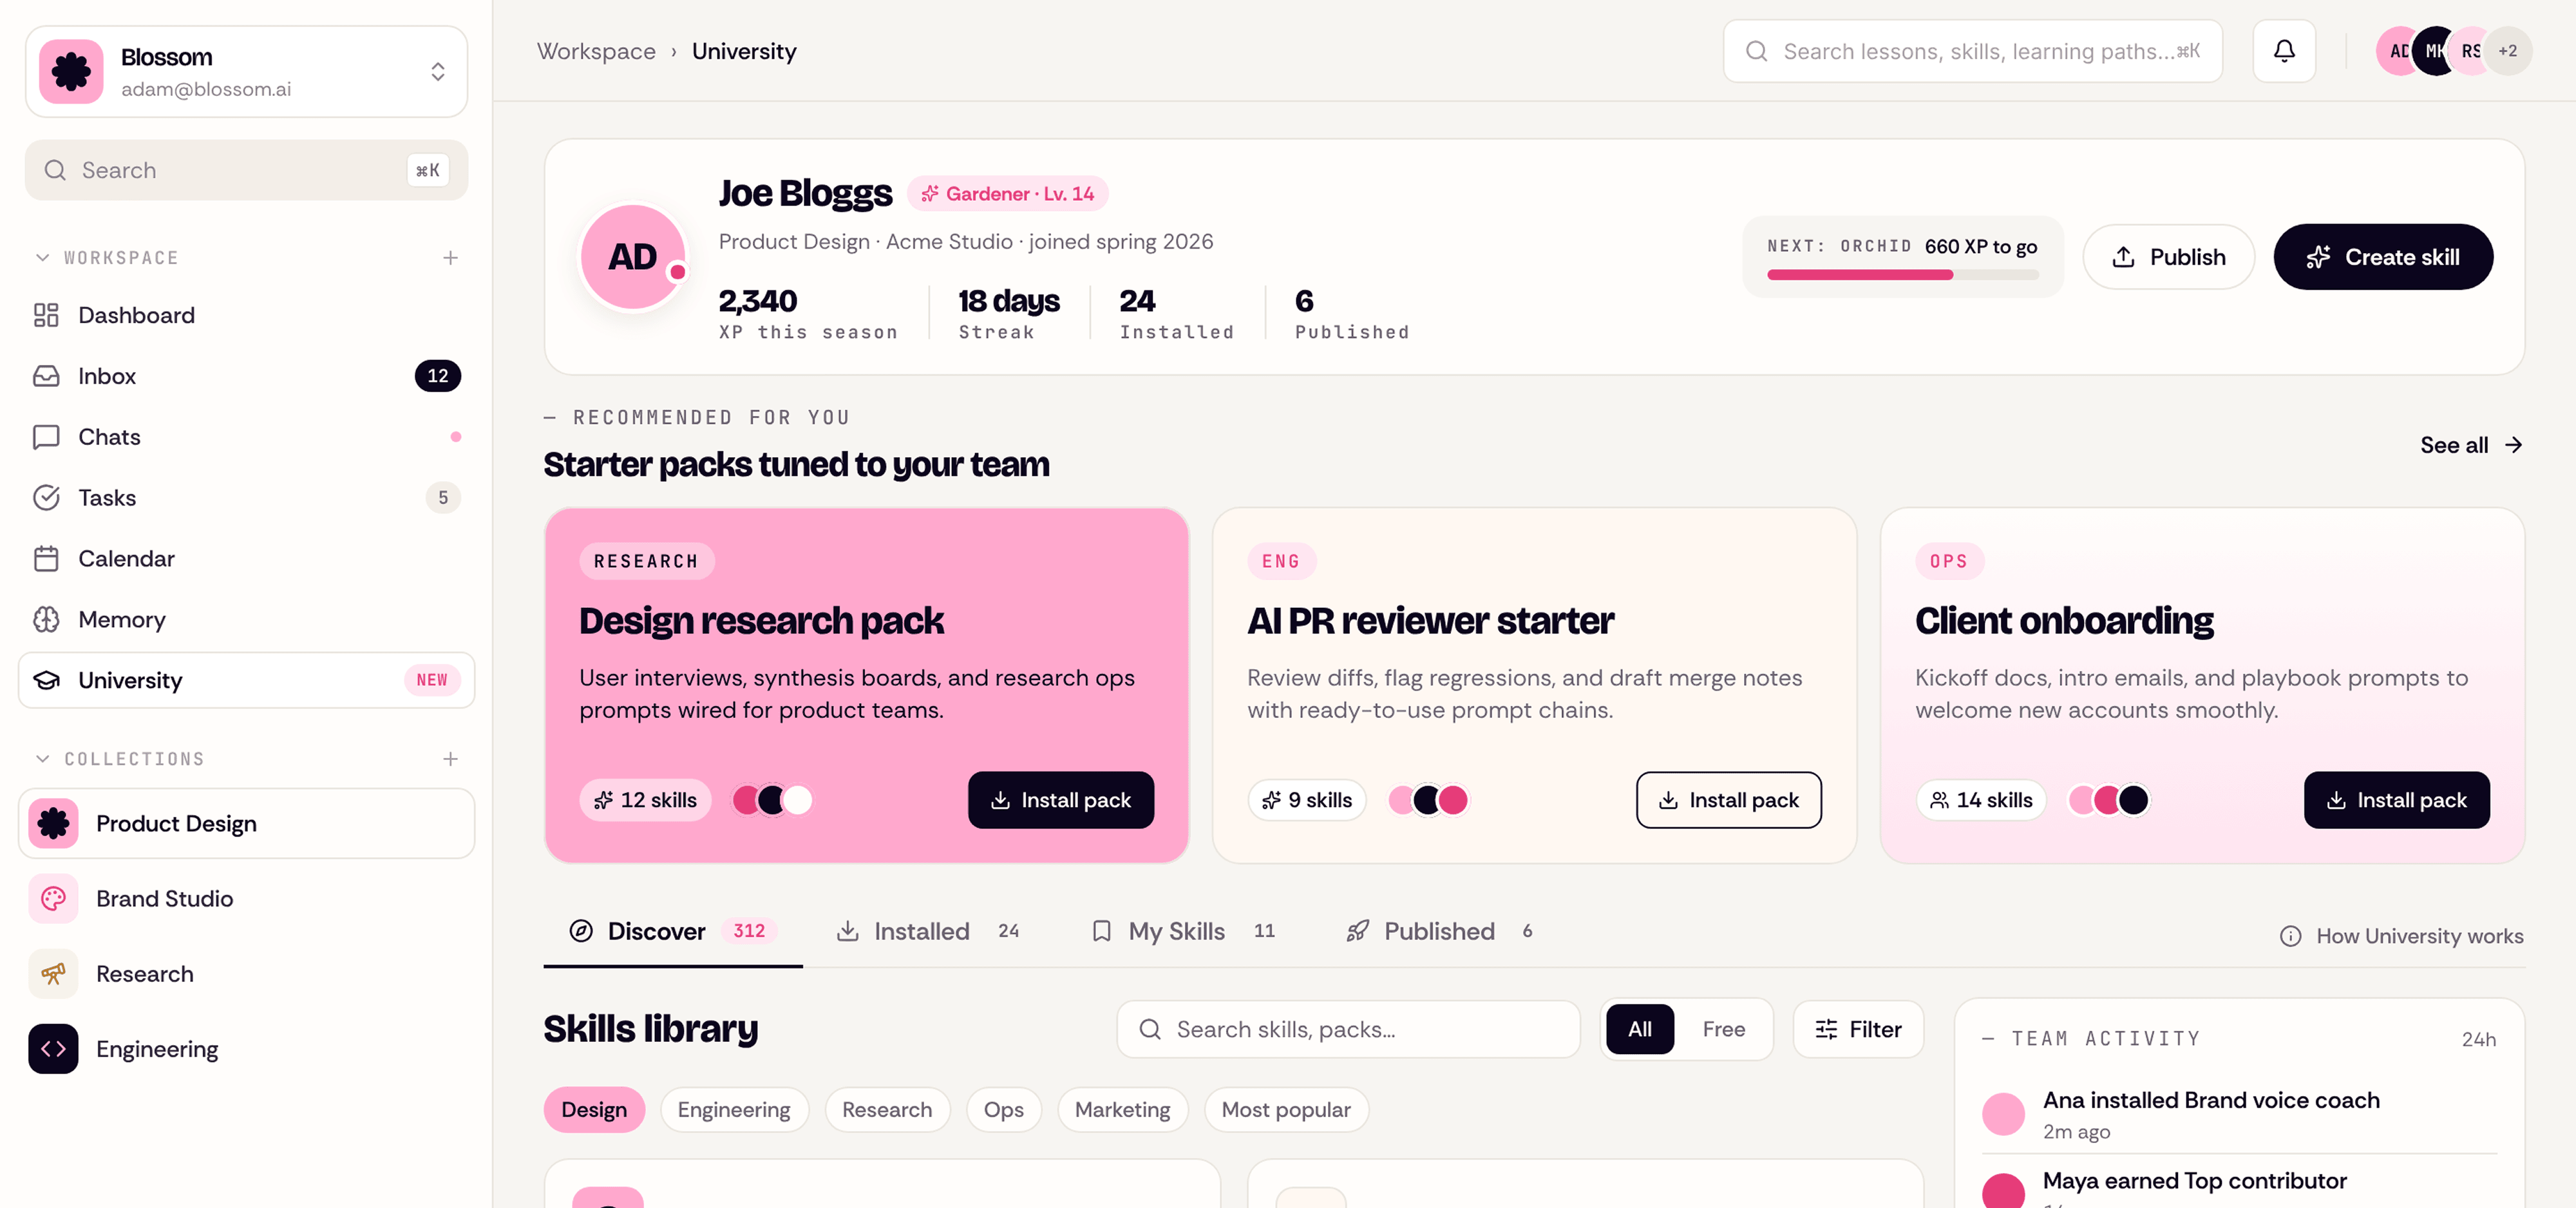
Task: Click Design research pack member avatars
Action: click(772, 800)
